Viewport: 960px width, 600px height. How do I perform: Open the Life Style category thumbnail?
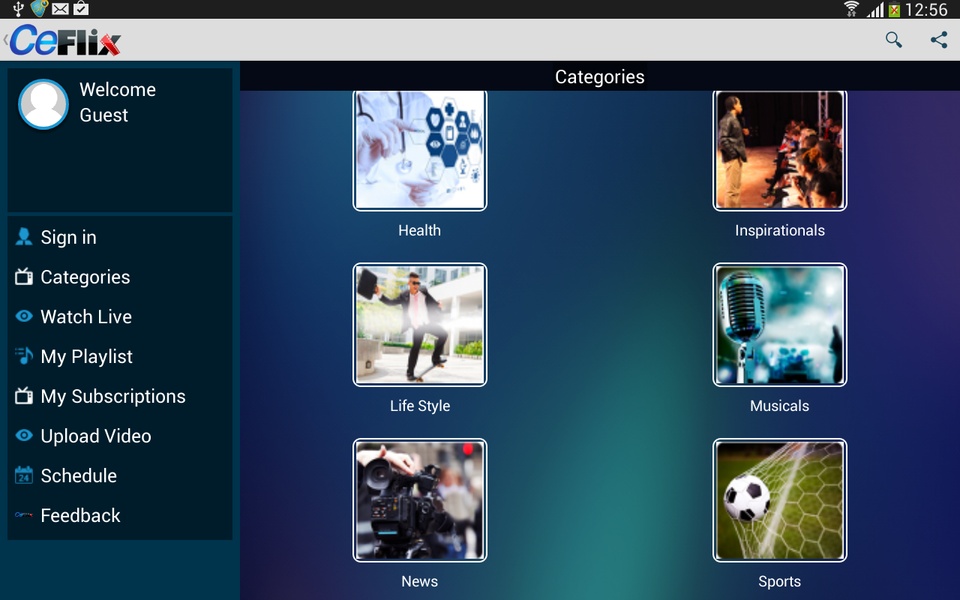coord(420,324)
